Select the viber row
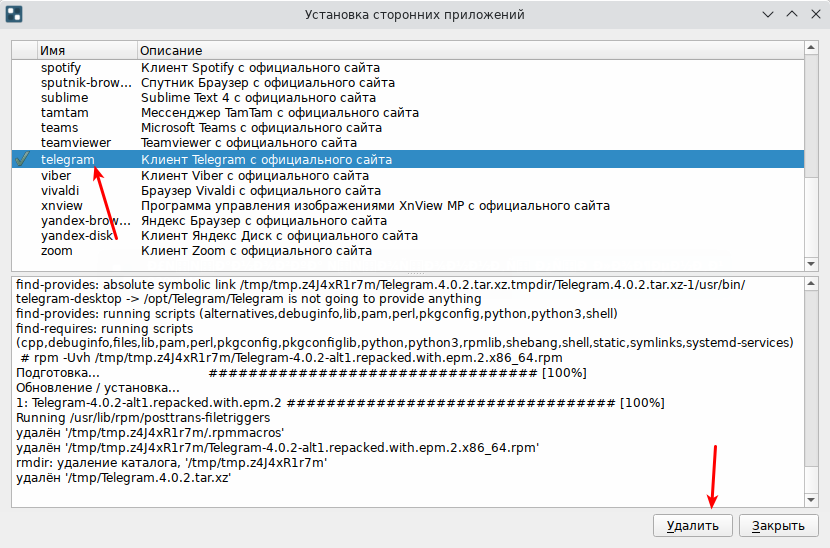Image resolution: width=830 pixels, height=548 pixels. [408, 176]
